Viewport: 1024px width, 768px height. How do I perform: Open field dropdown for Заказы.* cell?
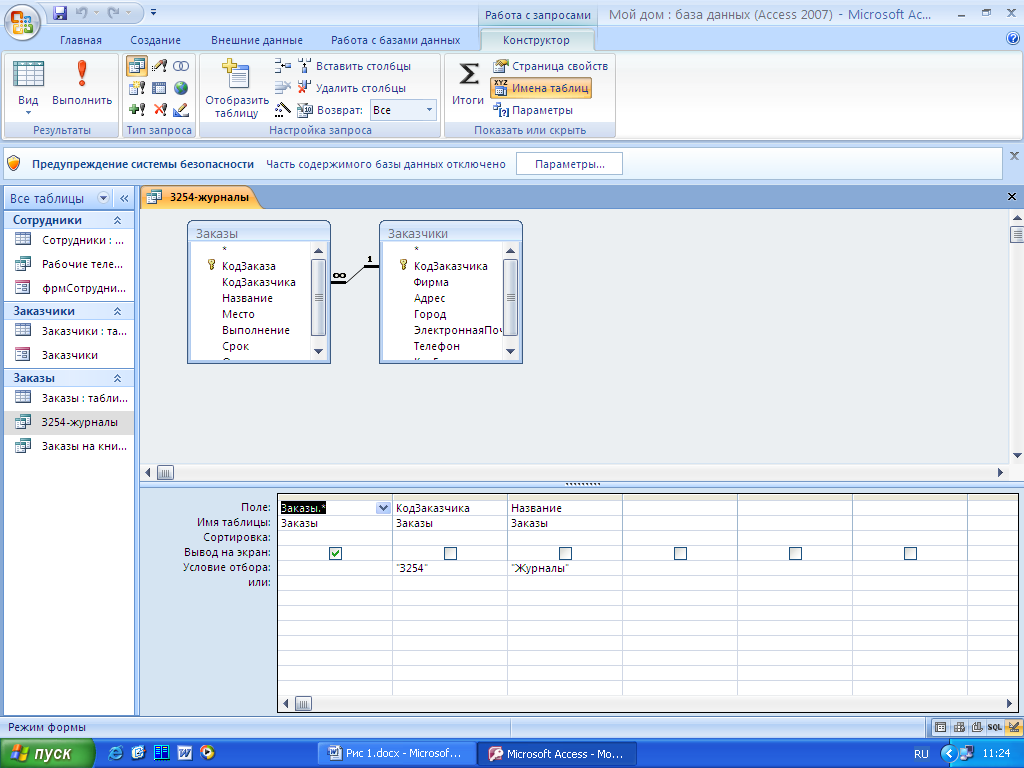383,508
